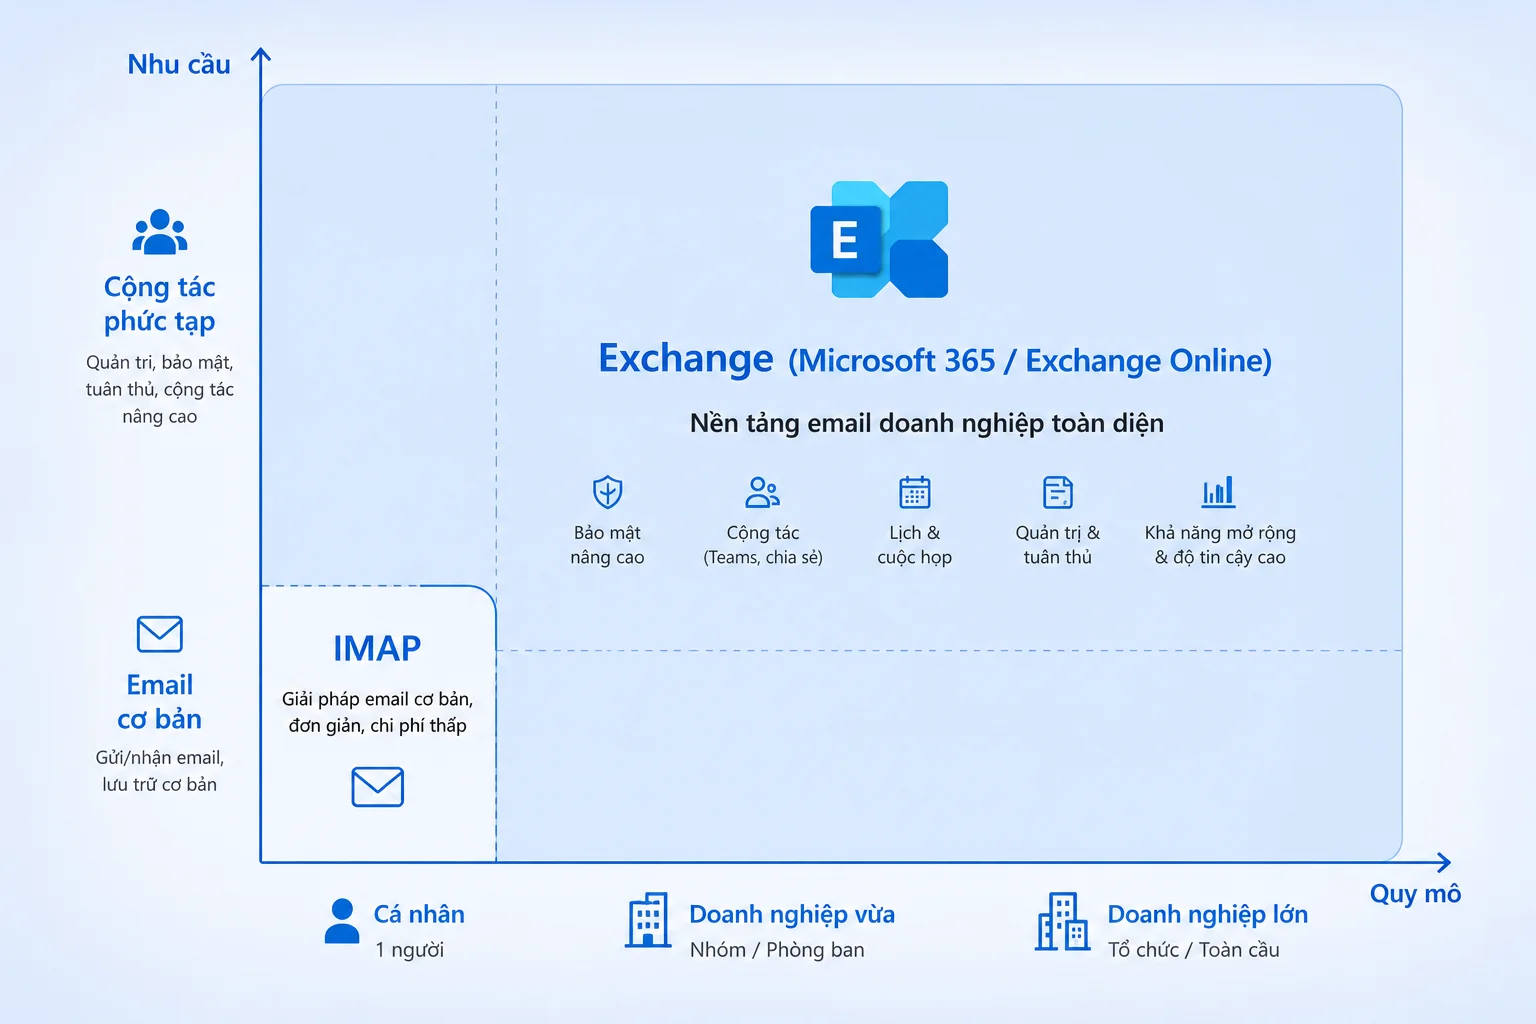Click the envelope icon inside the IMAP box
This screenshot has width=1536, height=1024.
click(x=378, y=787)
